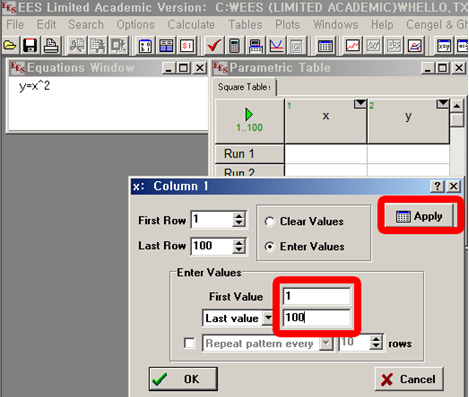Click the Solve Table toolbar icon
Viewport: 469px width, 397px height.
click(x=255, y=45)
